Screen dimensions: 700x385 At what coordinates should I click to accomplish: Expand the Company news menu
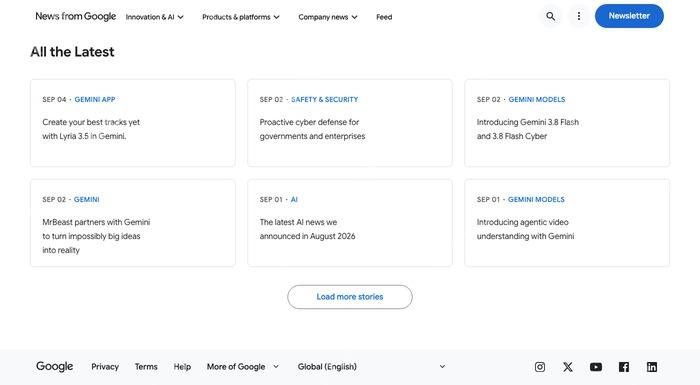pos(328,17)
